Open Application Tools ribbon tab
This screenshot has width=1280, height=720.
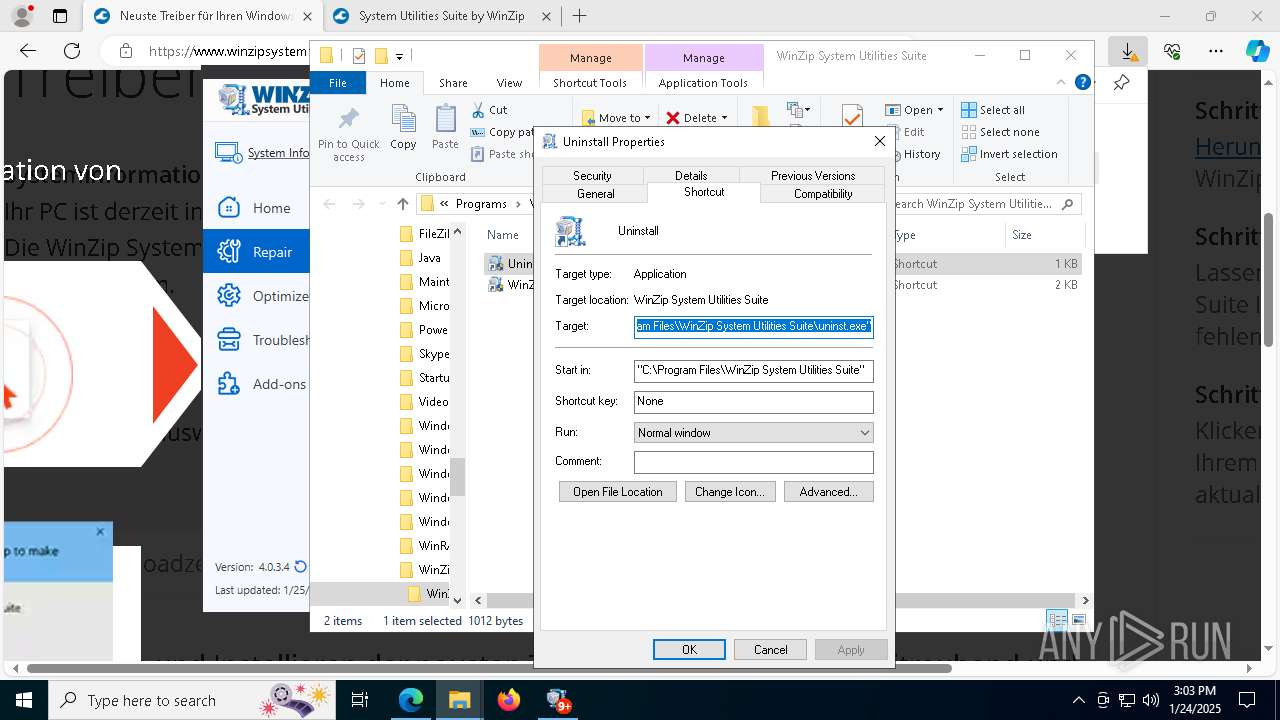pos(703,83)
